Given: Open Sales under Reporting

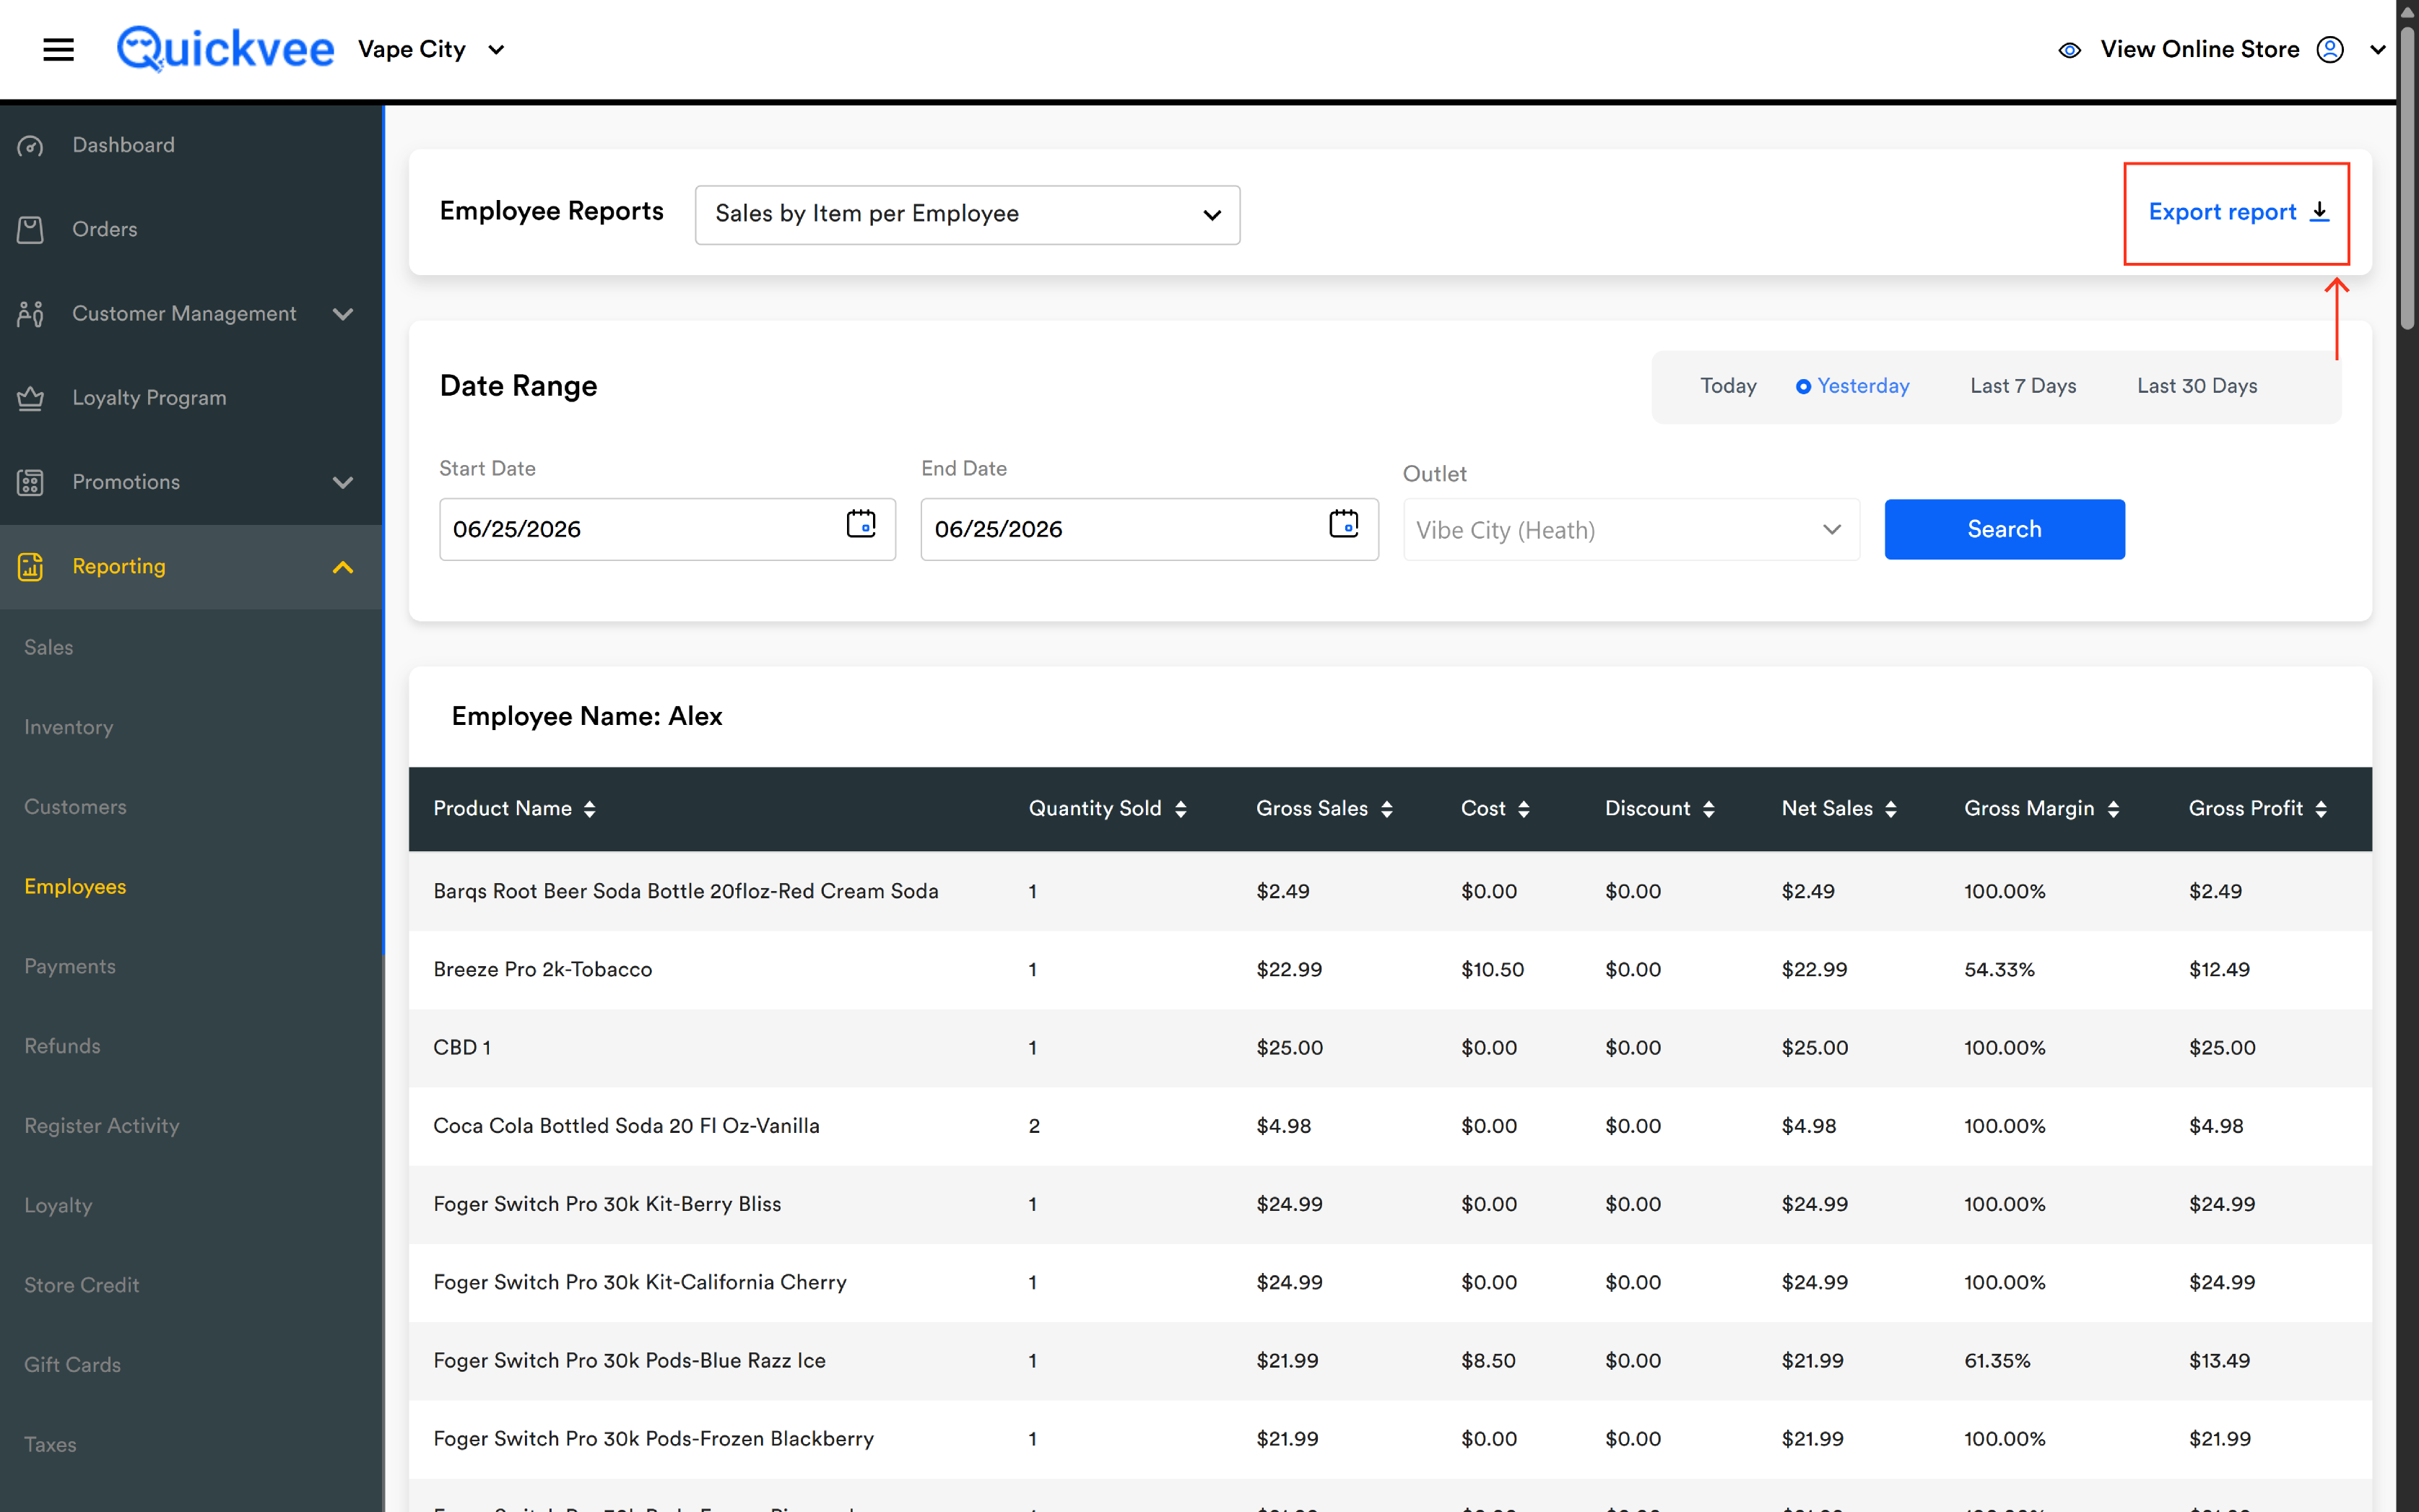Looking at the screenshot, I should (49, 647).
